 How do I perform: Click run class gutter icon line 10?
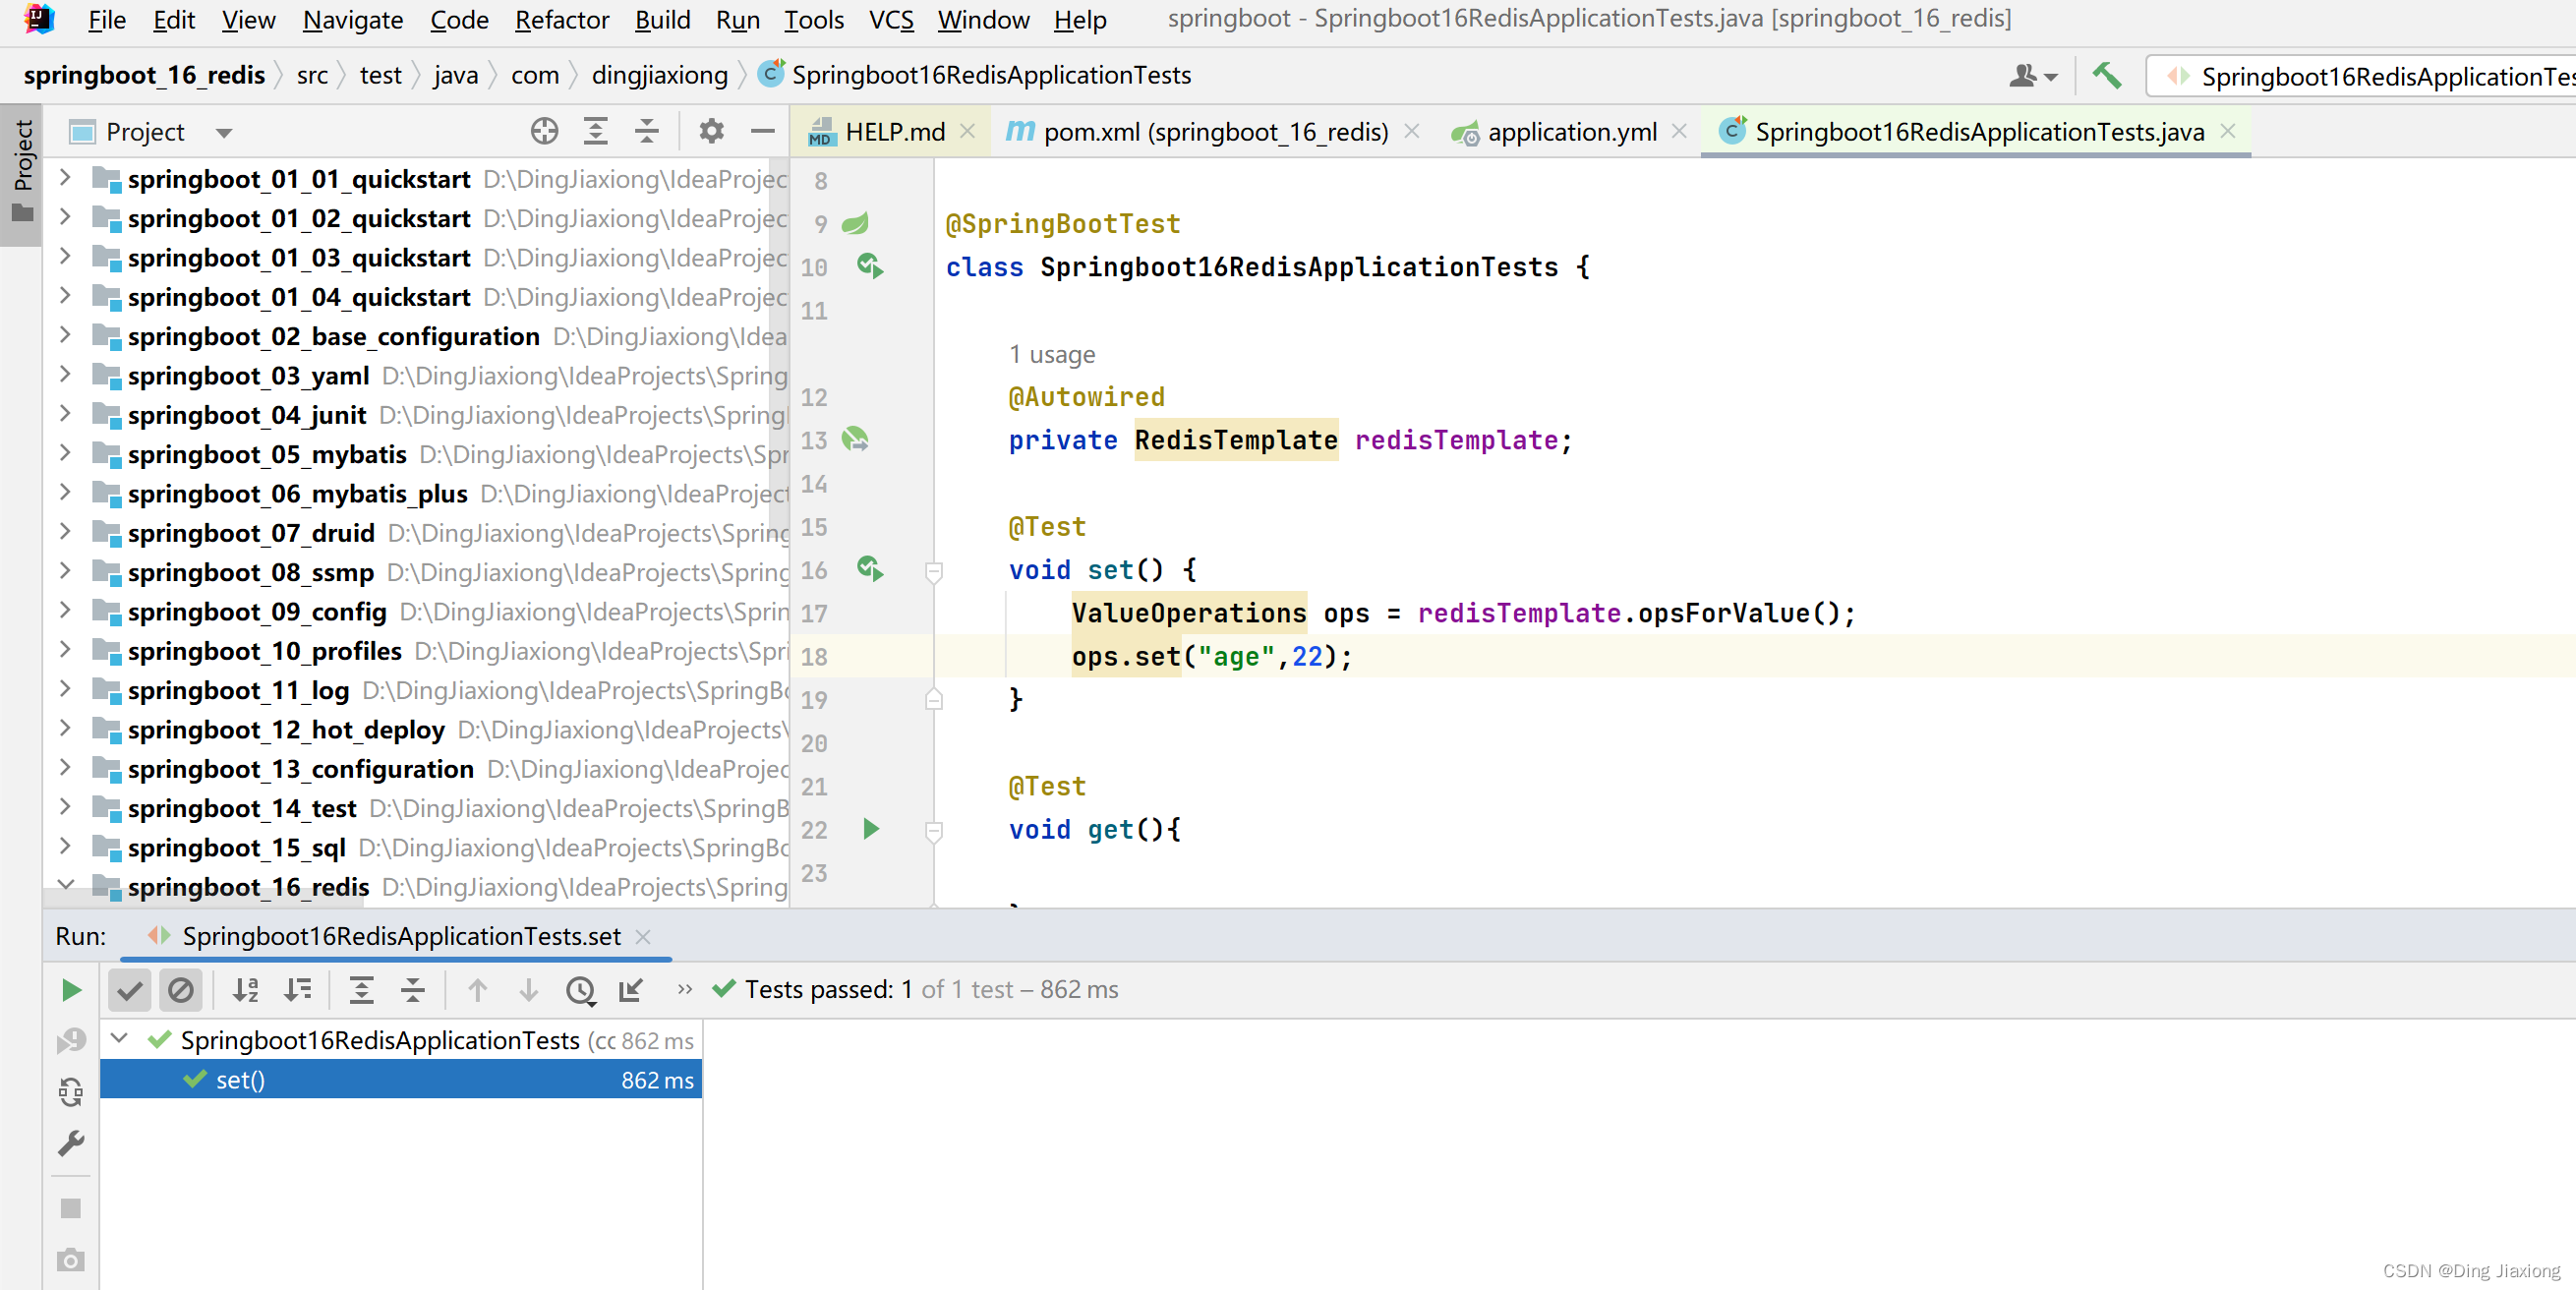870,266
